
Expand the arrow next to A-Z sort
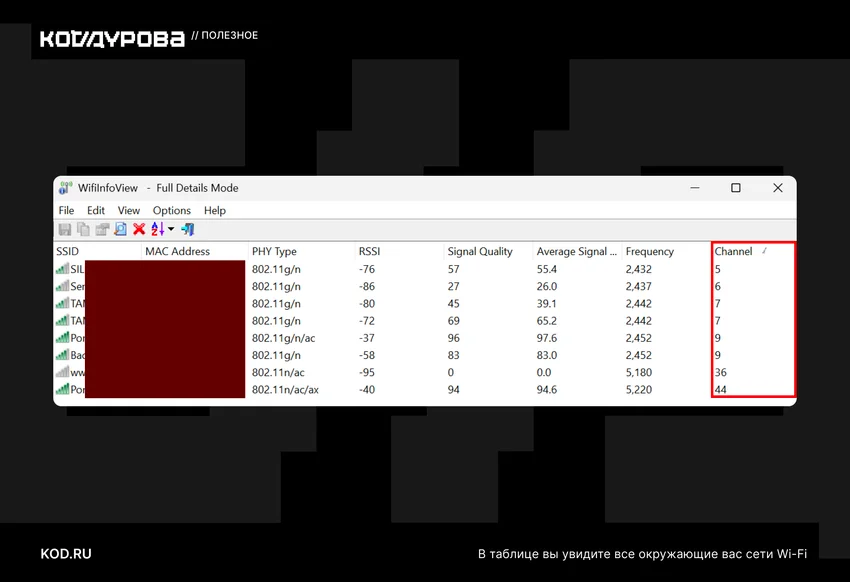click(x=171, y=229)
